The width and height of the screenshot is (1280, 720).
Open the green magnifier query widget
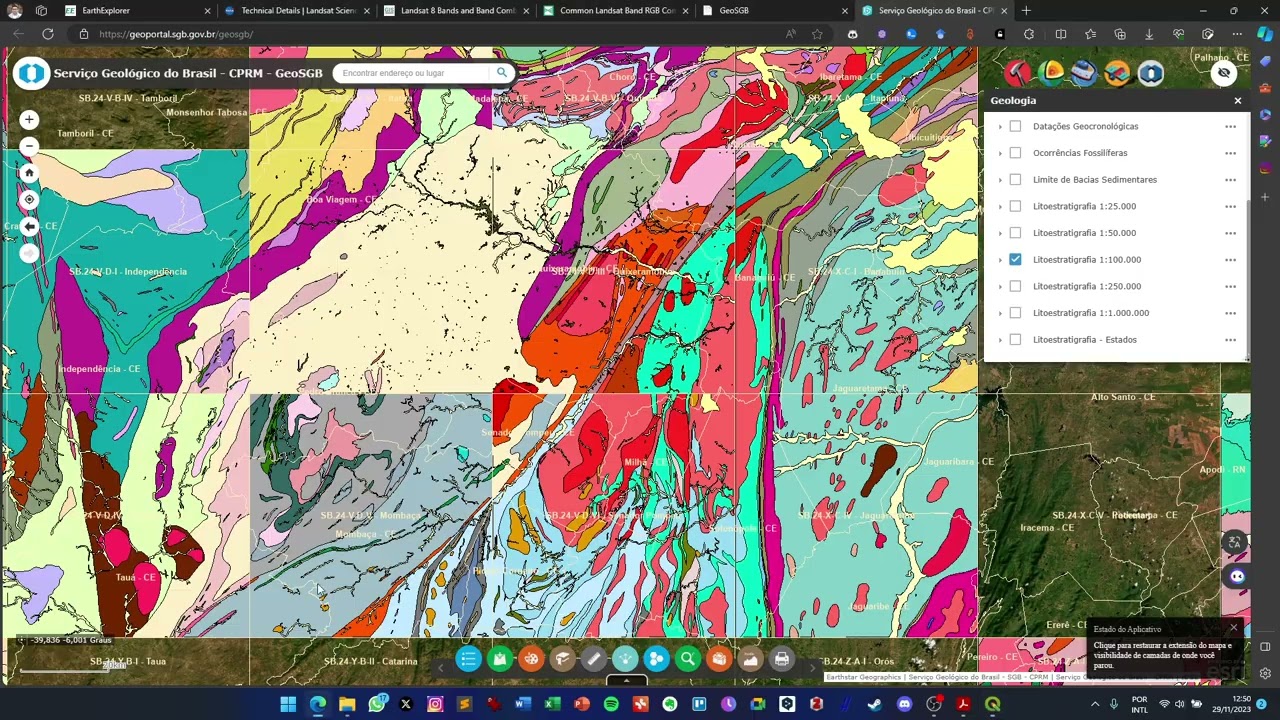(687, 658)
